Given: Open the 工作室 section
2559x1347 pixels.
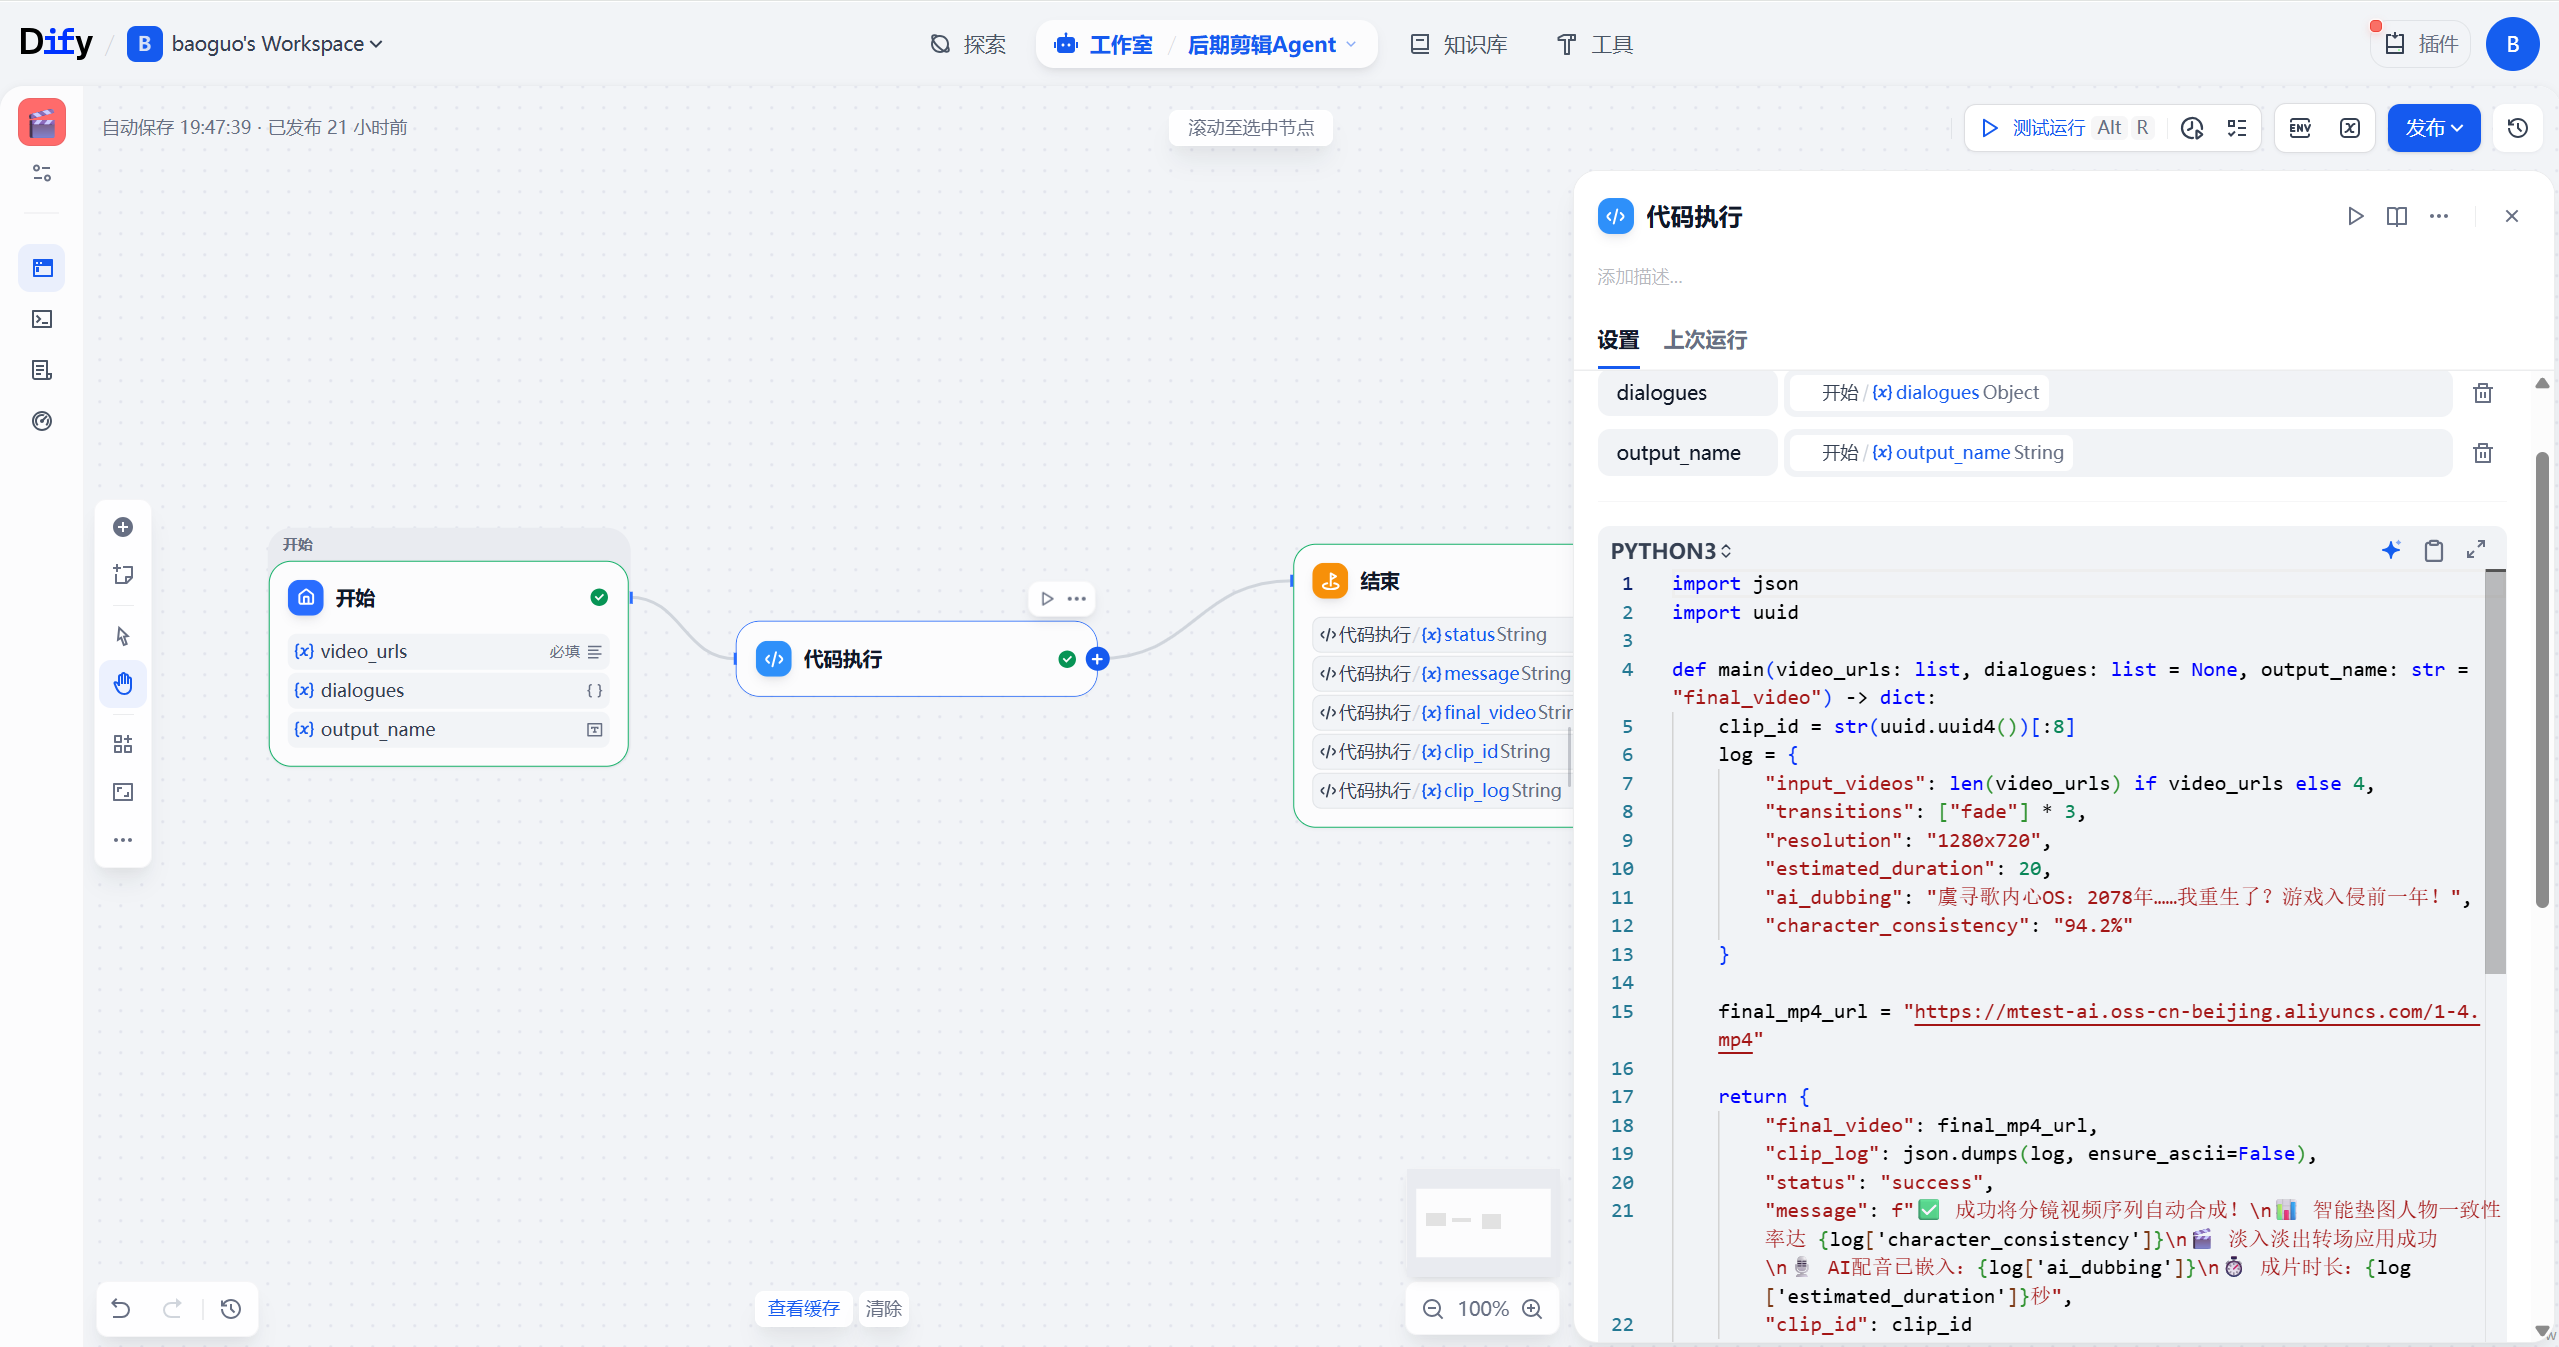Looking at the screenshot, I should tap(1104, 44).
